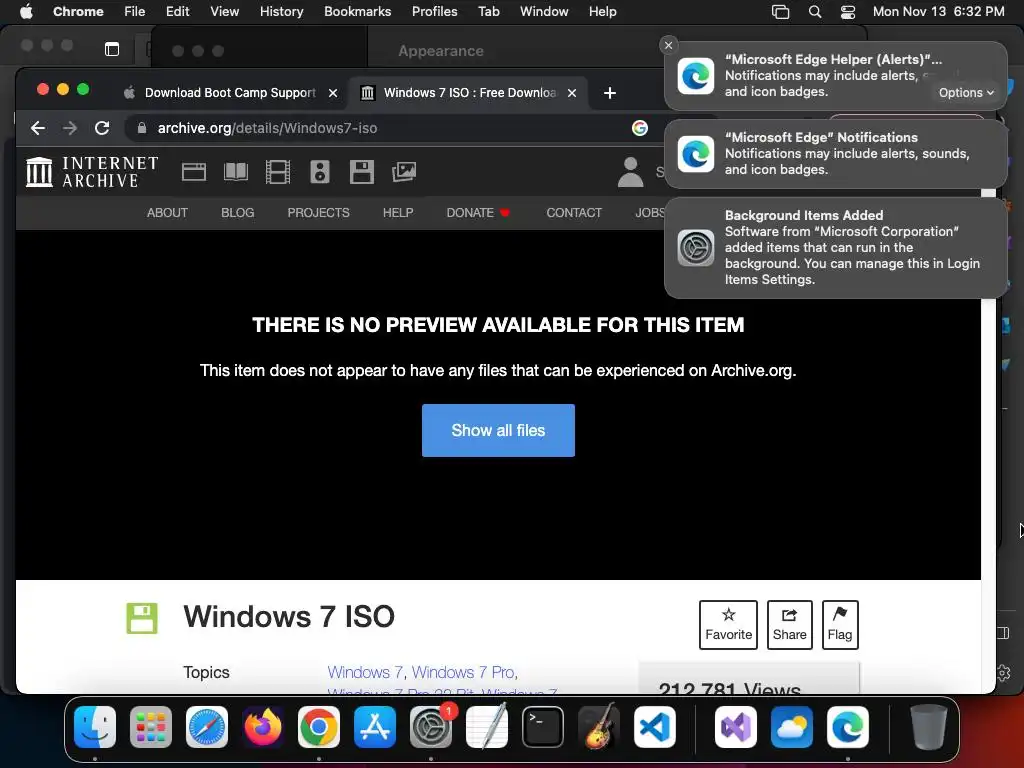Launch Microsoft Edge from the Dock
The height and width of the screenshot is (768, 1024).
(x=848, y=727)
